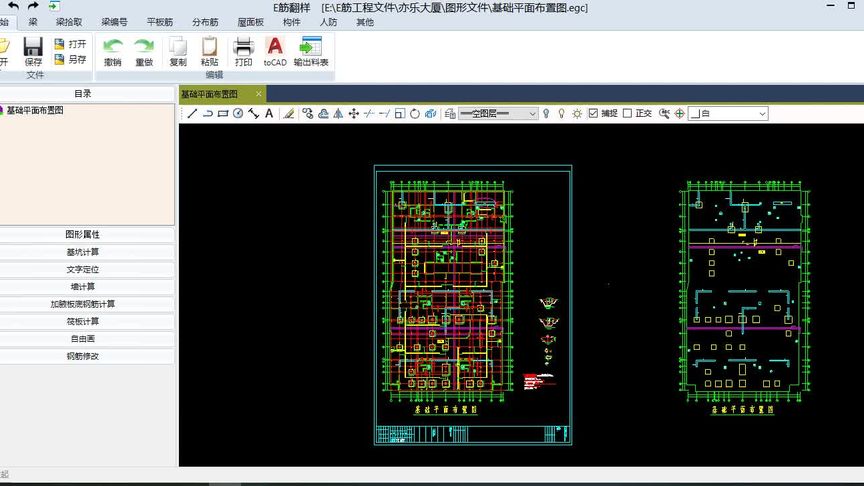Toggle the sun-shaped layer freeze icon
Viewport: 864px width, 486px height.
click(x=577, y=114)
